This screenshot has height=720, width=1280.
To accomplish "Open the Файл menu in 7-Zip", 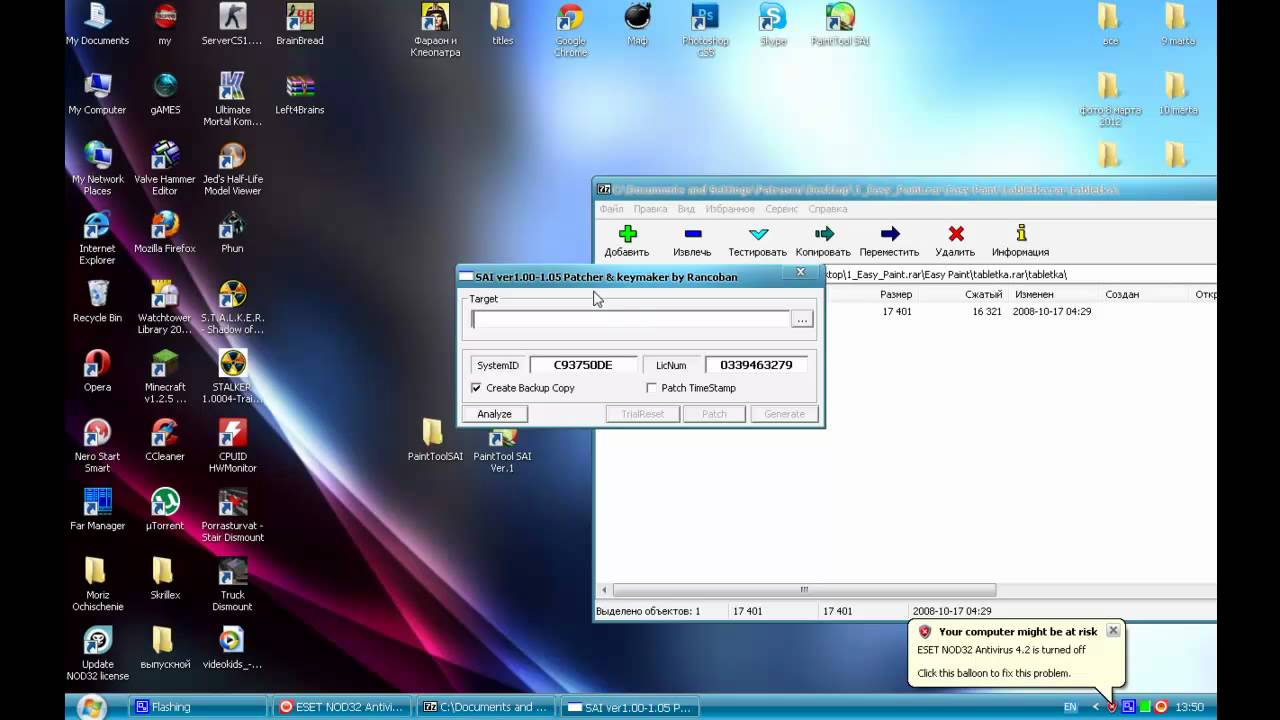I will 611,209.
